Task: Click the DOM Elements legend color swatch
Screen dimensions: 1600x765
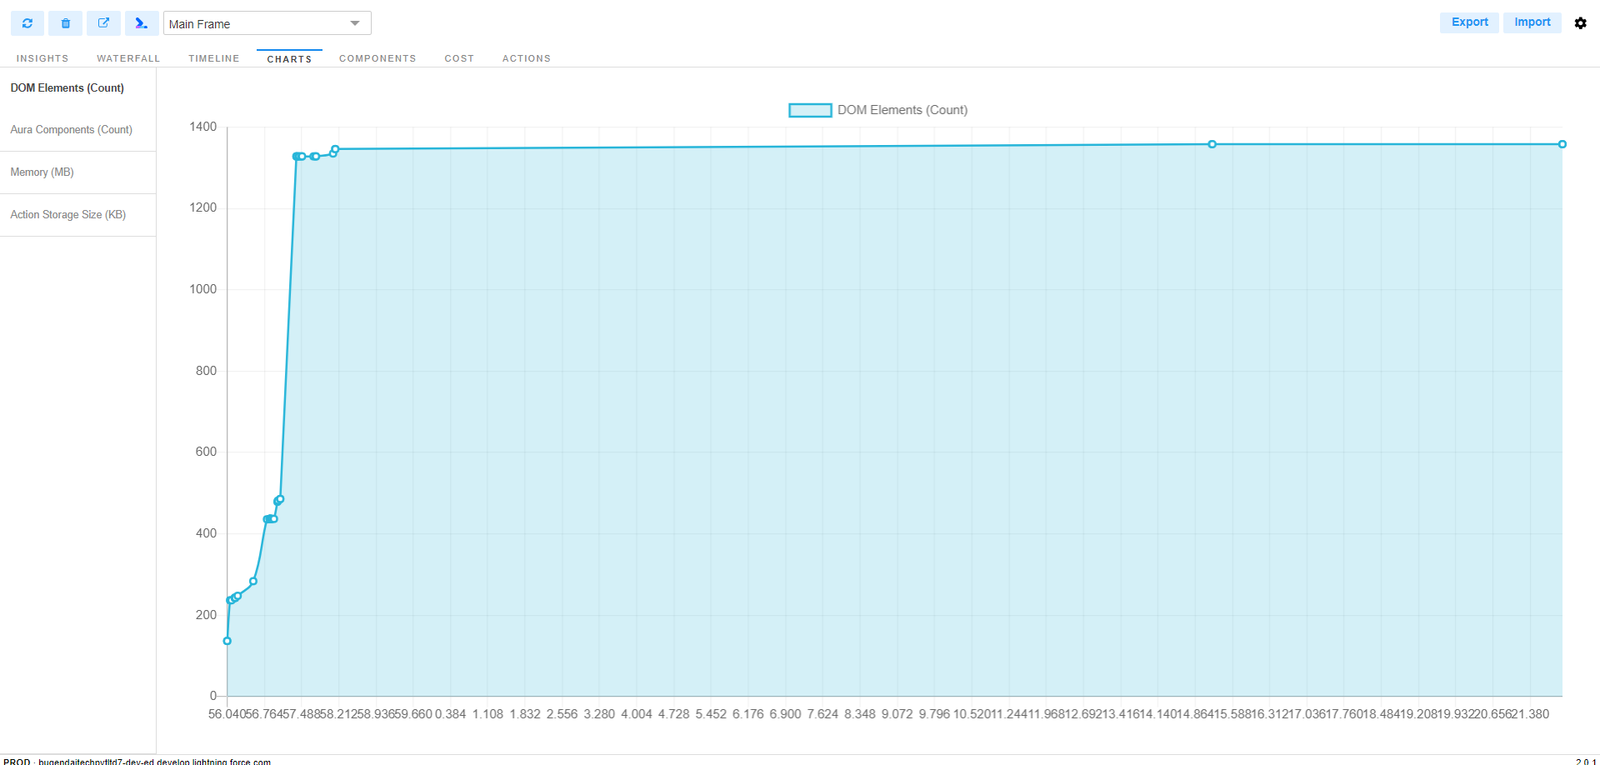Action: pyautogui.click(x=809, y=109)
